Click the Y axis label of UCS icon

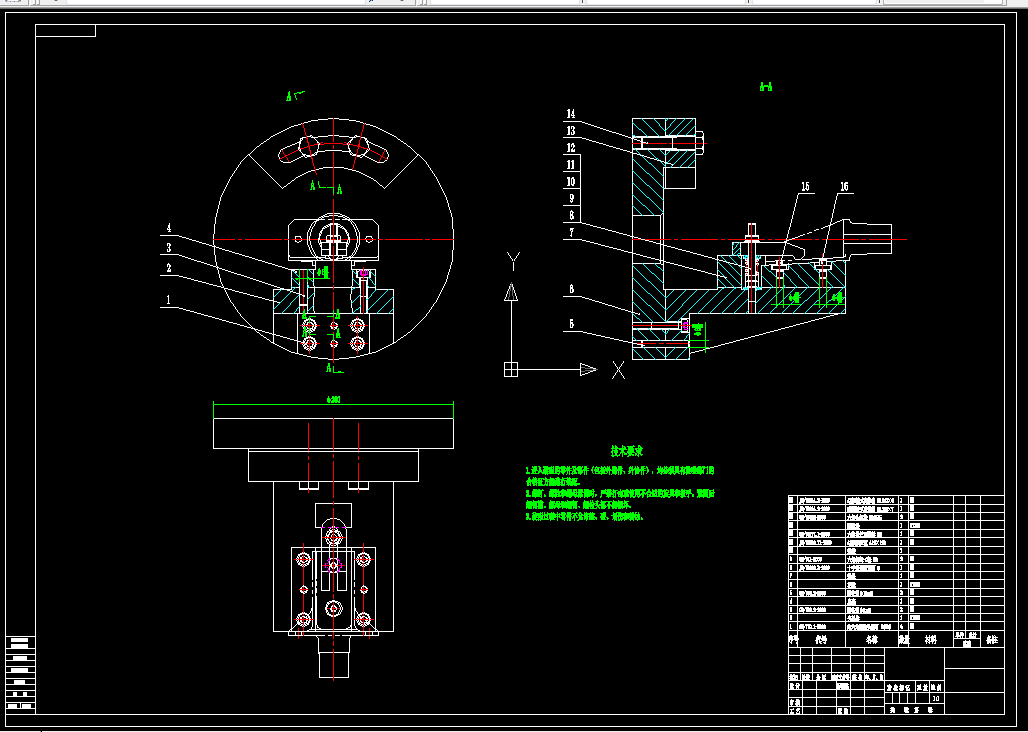click(513, 261)
